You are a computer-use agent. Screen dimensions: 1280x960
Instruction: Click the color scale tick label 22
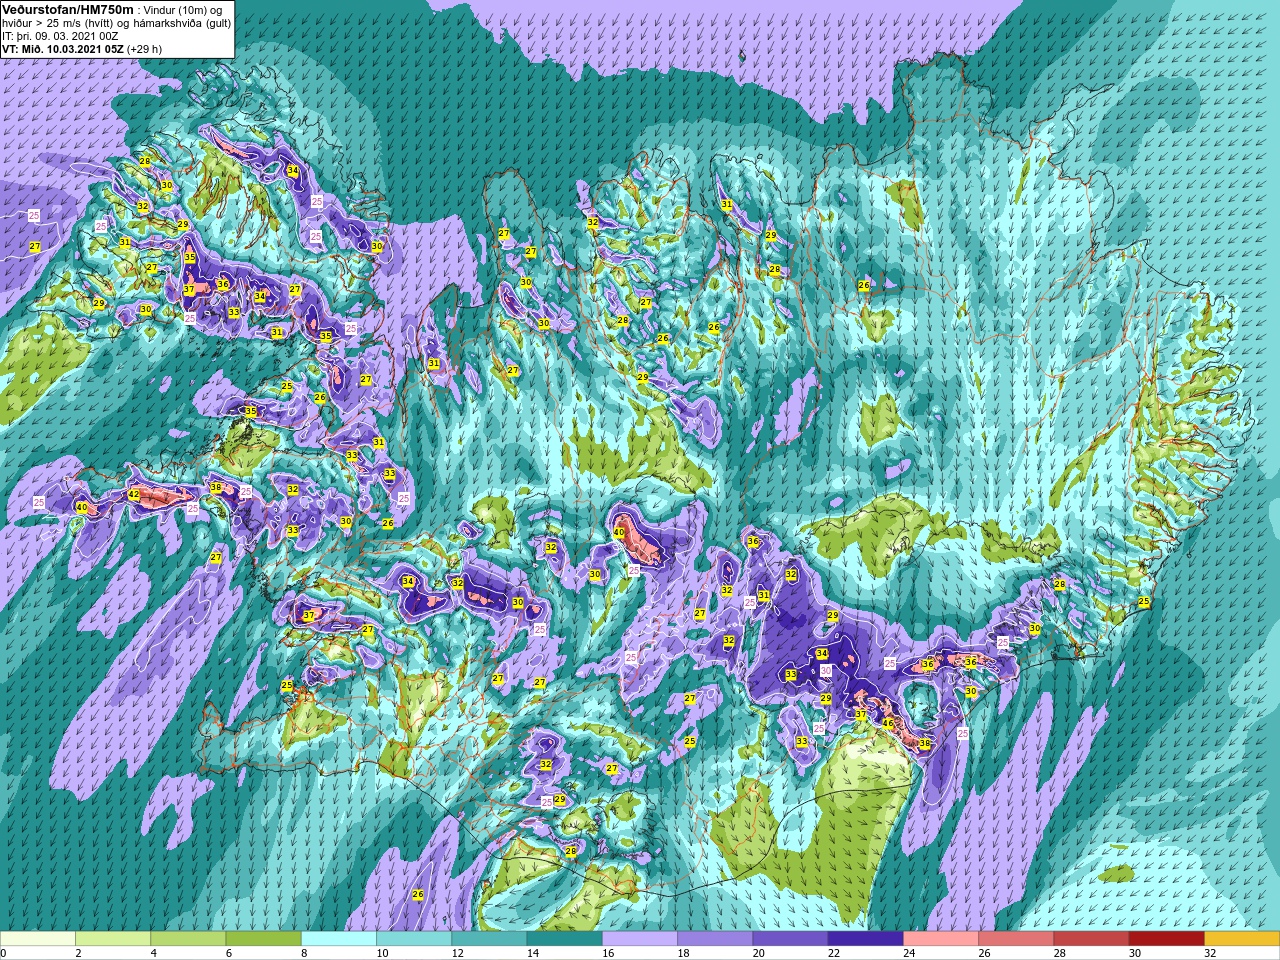point(833,953)
